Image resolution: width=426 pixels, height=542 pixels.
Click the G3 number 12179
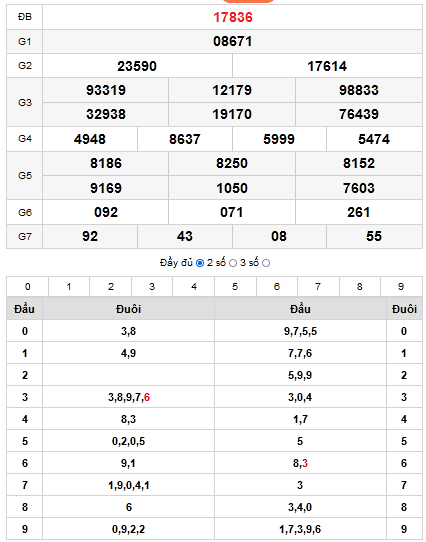232,90
